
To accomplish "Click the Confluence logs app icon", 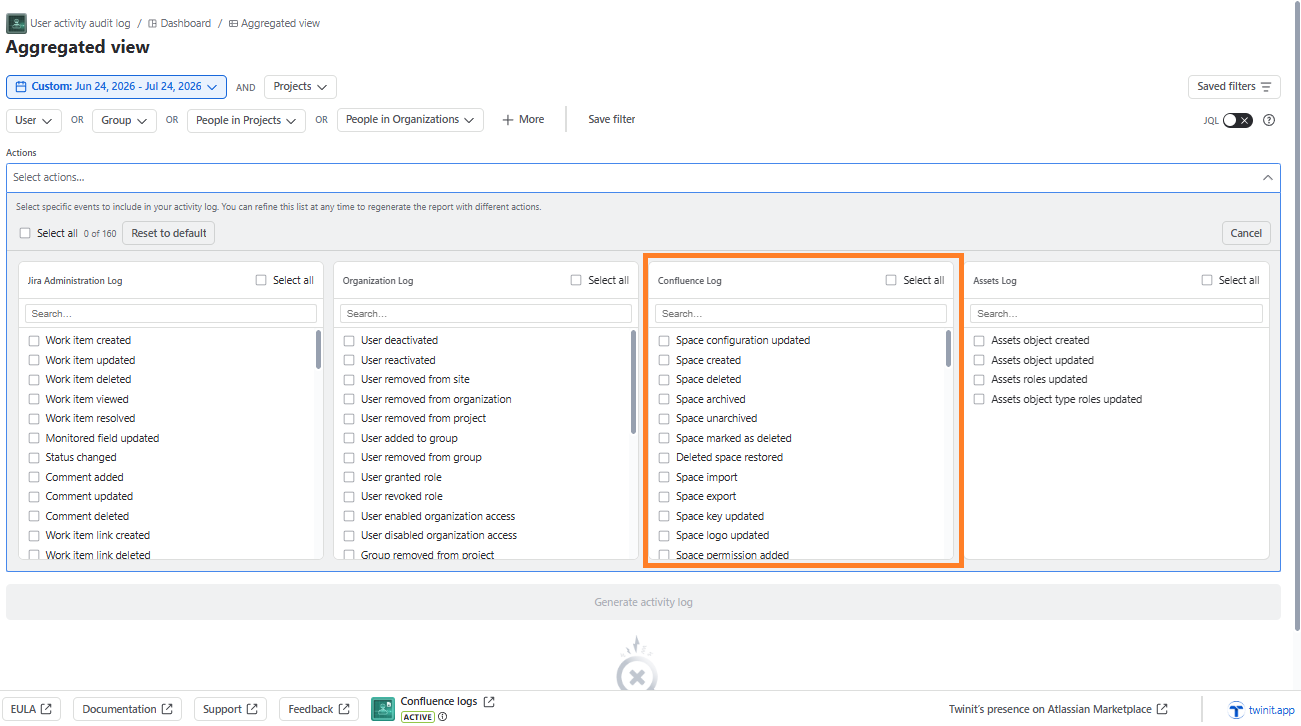I will point(383,709).
